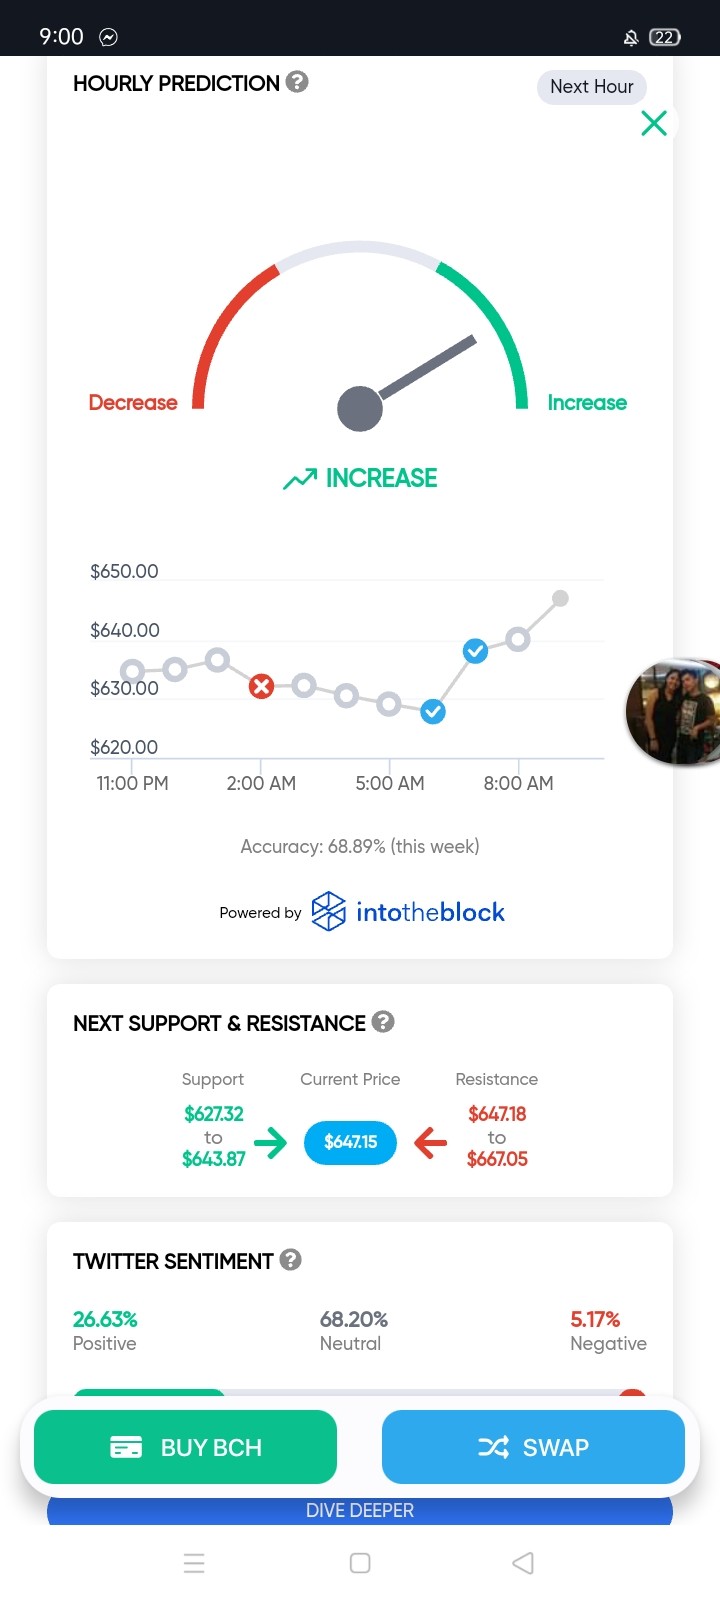Click the Swap button
Viewport: 720px width, 1600px height.
533,1447
